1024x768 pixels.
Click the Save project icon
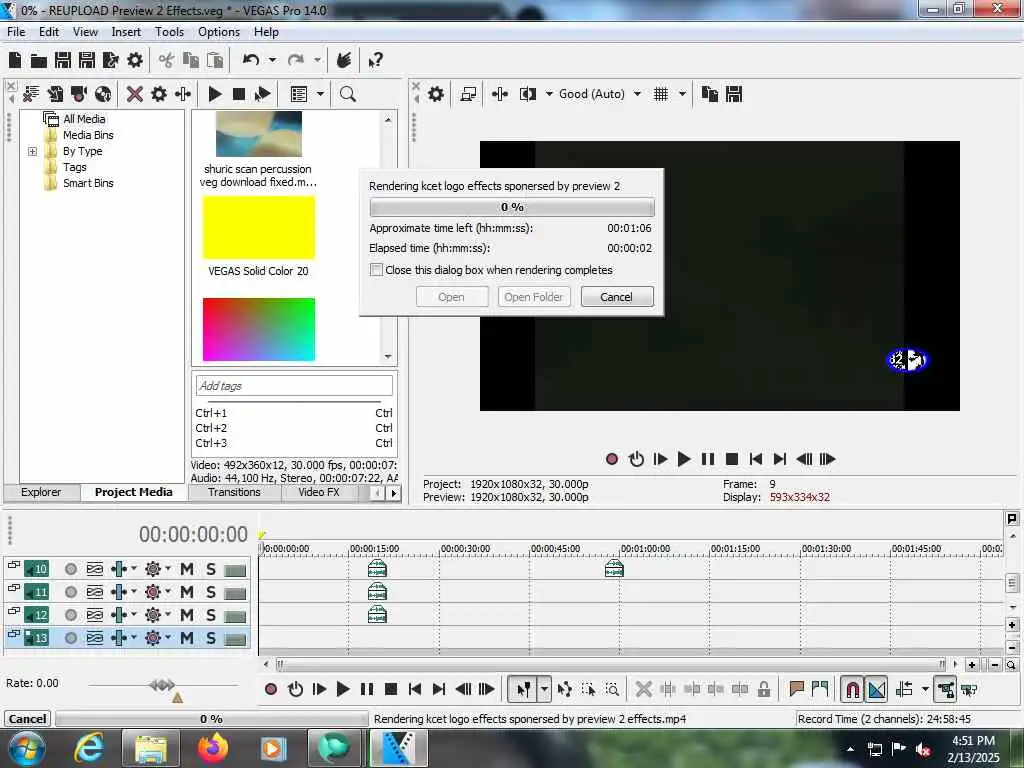click(x=63, y=60)
